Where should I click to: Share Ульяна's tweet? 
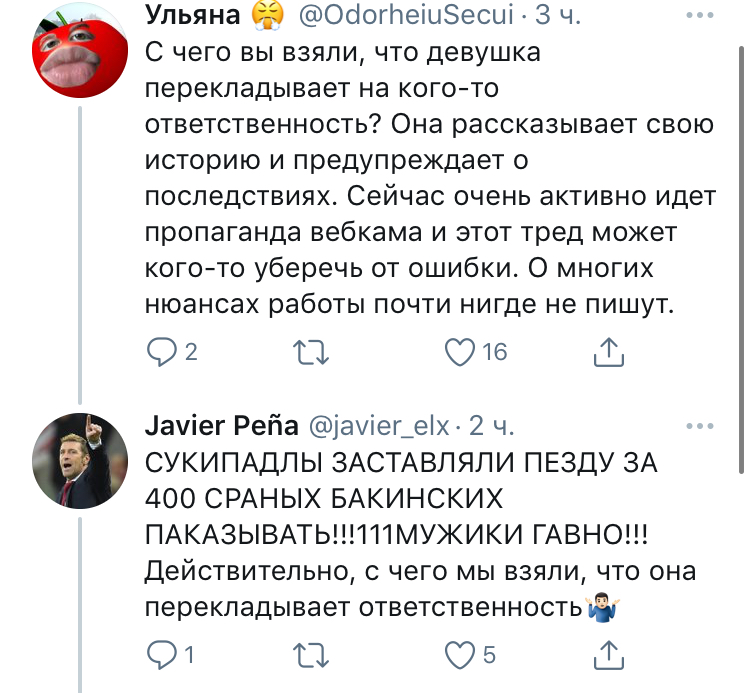point(609,351)
